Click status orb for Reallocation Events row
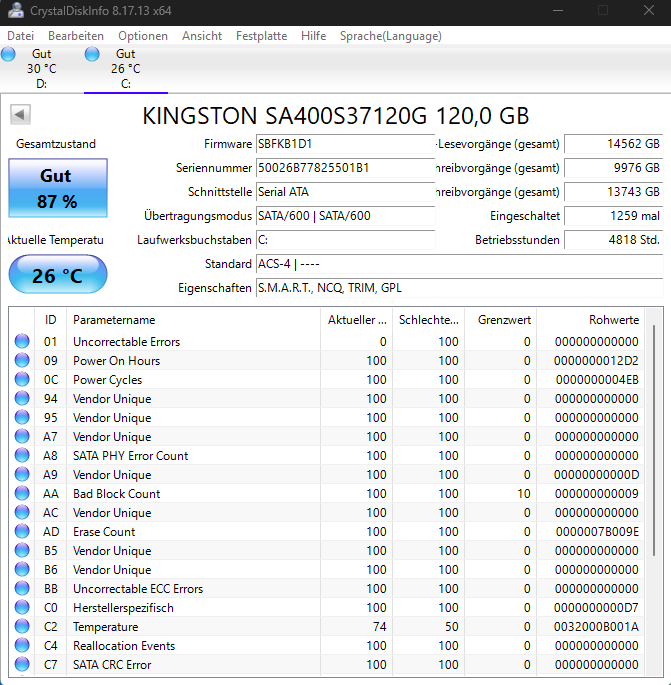This screenshot has width=671, height=685. point(22,645)
